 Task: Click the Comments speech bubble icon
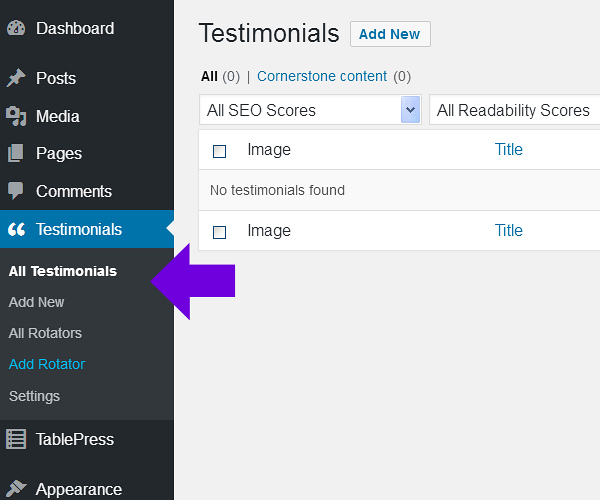point(16,191)
